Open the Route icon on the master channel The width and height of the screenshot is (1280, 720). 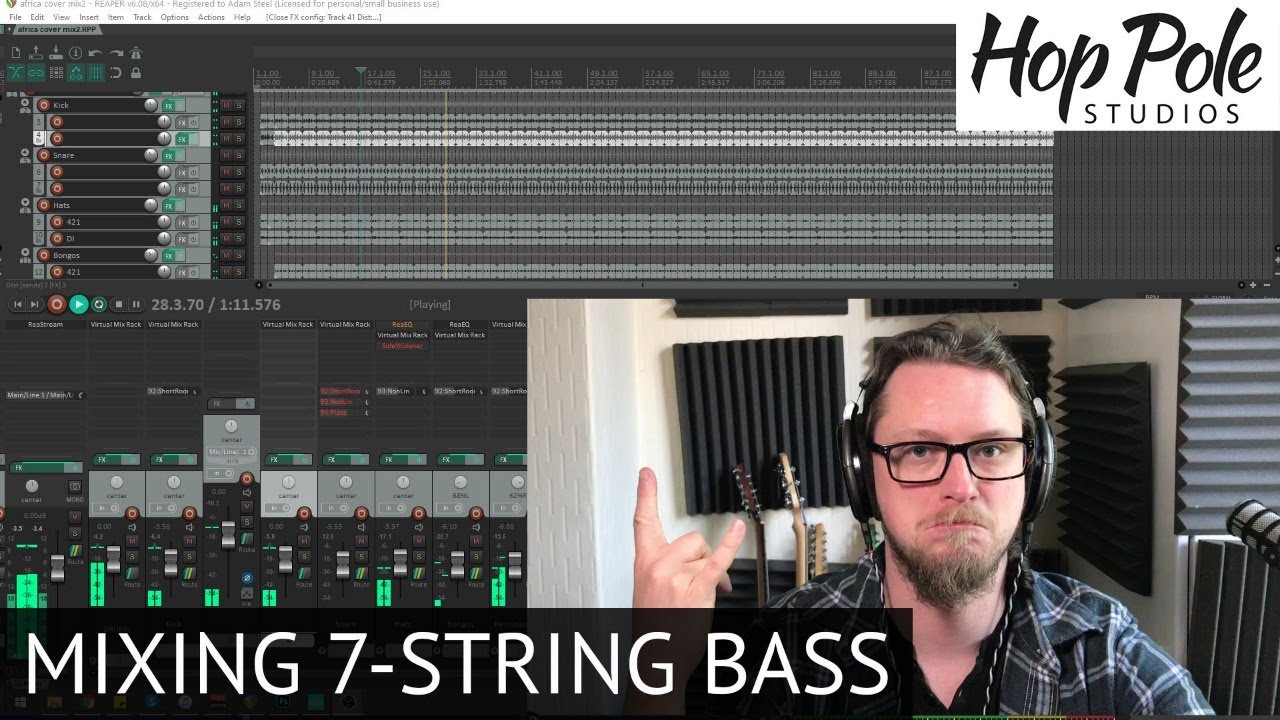click(75, 551)
